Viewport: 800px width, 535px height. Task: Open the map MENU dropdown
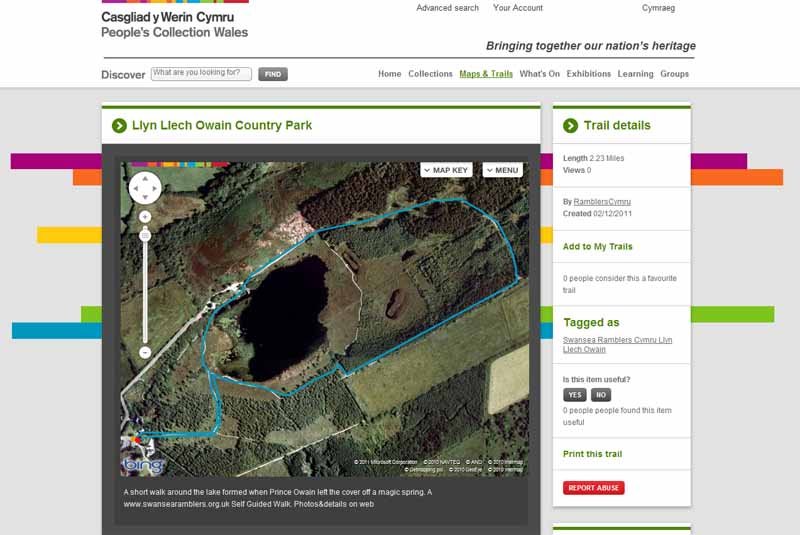click(502, 170)
